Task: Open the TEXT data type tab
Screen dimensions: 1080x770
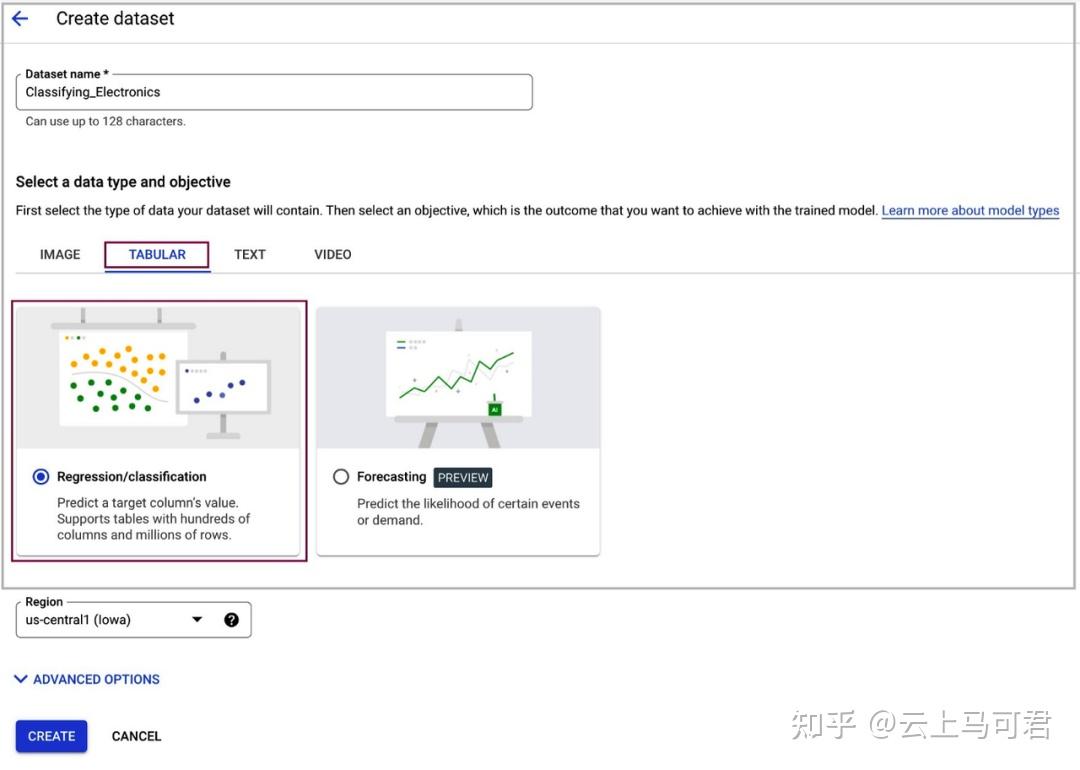Action: tap(249, 255)
